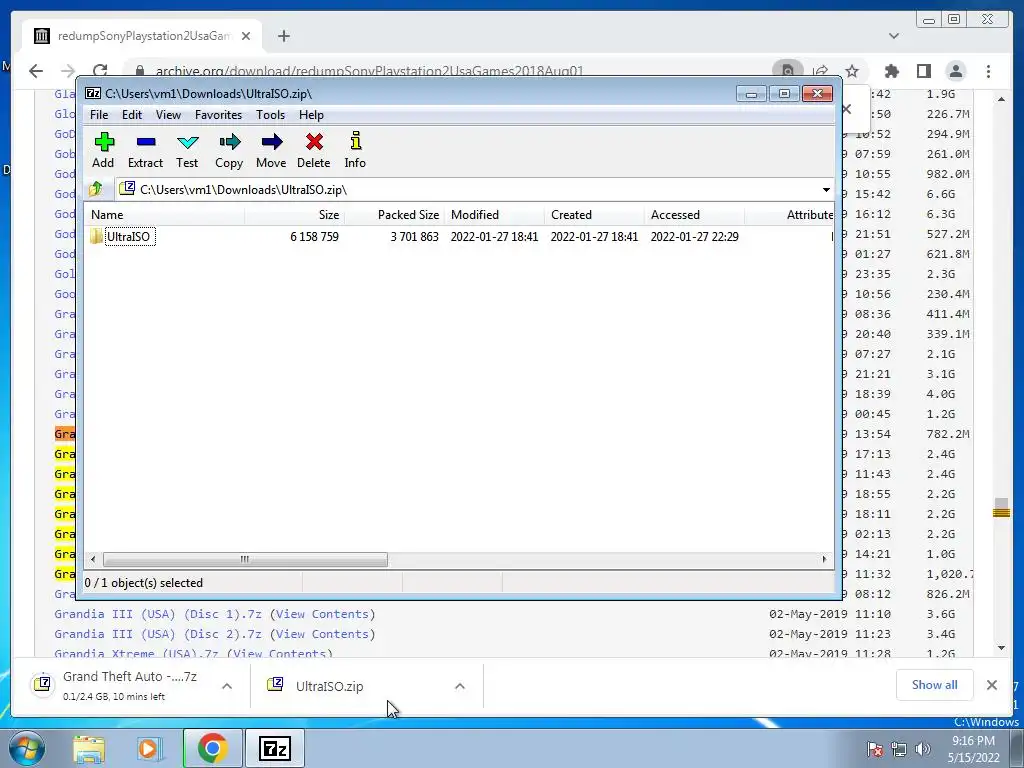The image size is (1024, 768).
Task: Click the volume speaker tray icon
Action: (x=923, y=749)
